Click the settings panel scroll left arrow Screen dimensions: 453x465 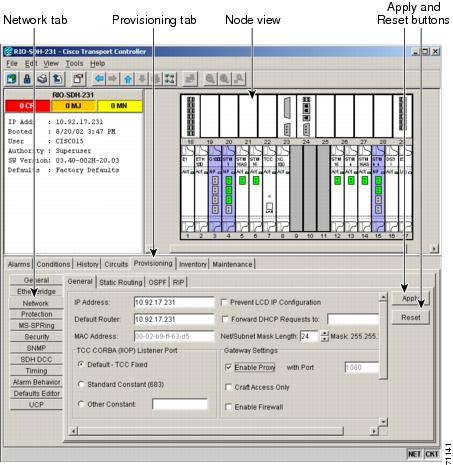click(73, 431)
